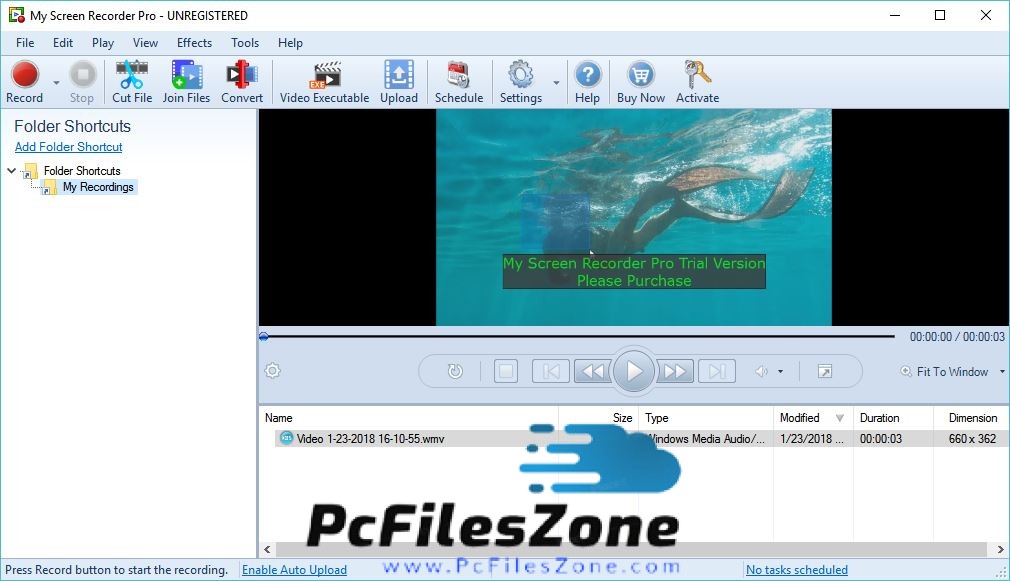Open the Fit To Window dropdown
Viewport: 1010px width, 581px height.
[952, 372]
